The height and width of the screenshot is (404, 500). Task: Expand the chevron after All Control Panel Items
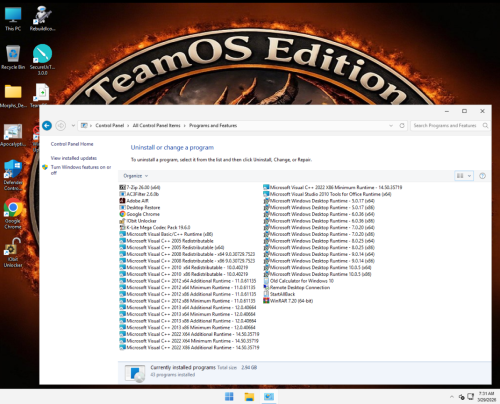(185, 126)
